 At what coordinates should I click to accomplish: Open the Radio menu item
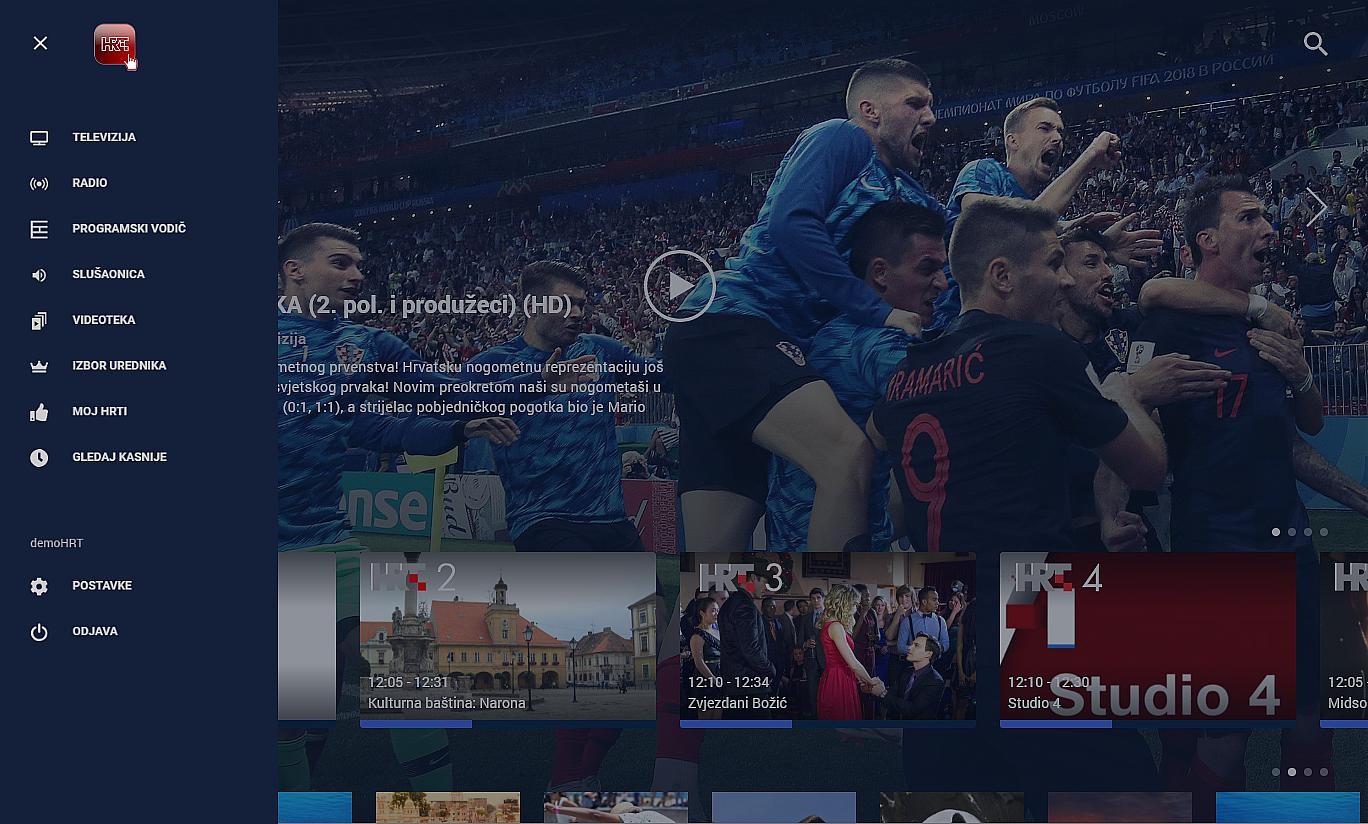(x=90, y=183)
